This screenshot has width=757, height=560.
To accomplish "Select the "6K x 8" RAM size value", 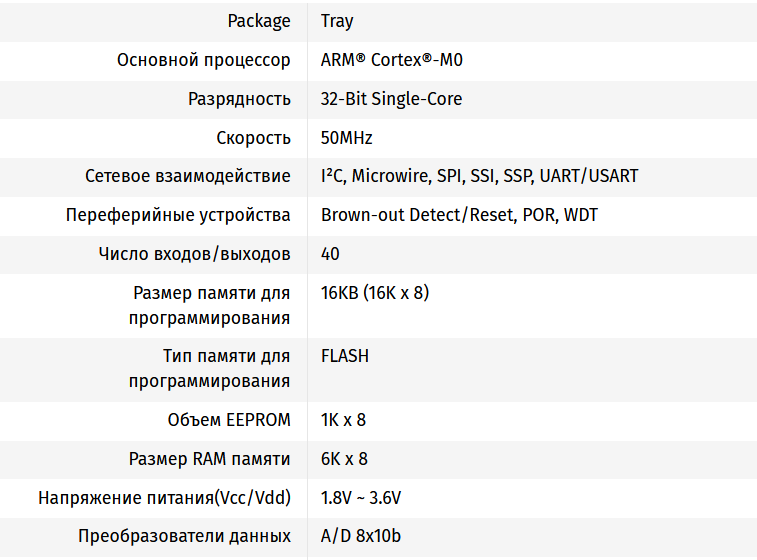I will tap(344, 459).
